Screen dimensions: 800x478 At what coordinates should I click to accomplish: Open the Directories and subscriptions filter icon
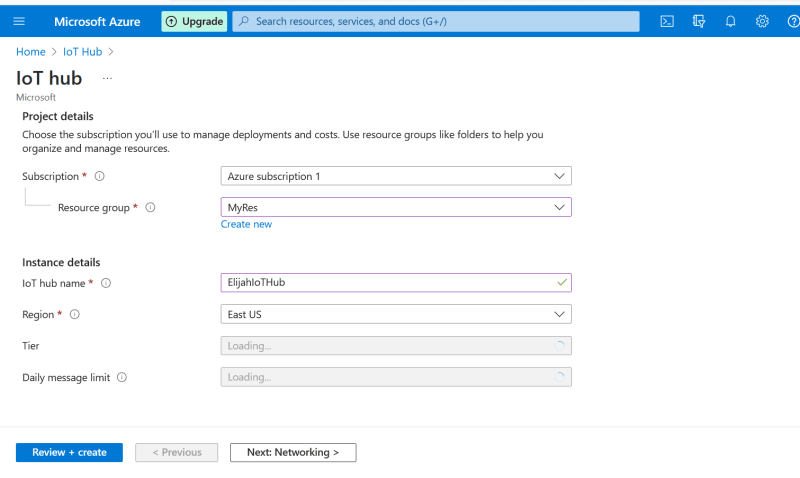tap(698, 21)
